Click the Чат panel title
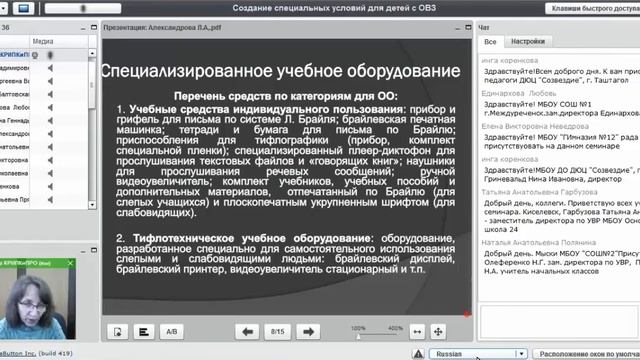 [x=484, y=28]
